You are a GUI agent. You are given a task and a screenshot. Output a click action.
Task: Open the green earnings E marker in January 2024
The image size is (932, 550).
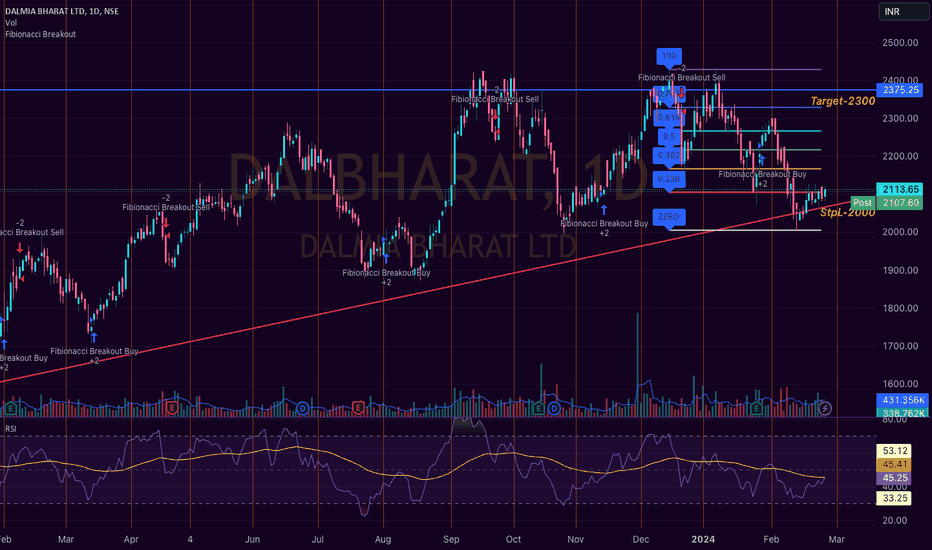[x=756, y=408]
